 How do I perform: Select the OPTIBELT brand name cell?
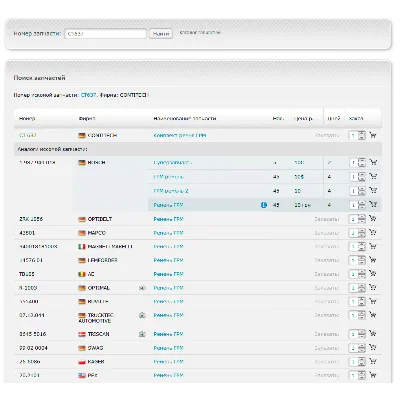[99, 219]
